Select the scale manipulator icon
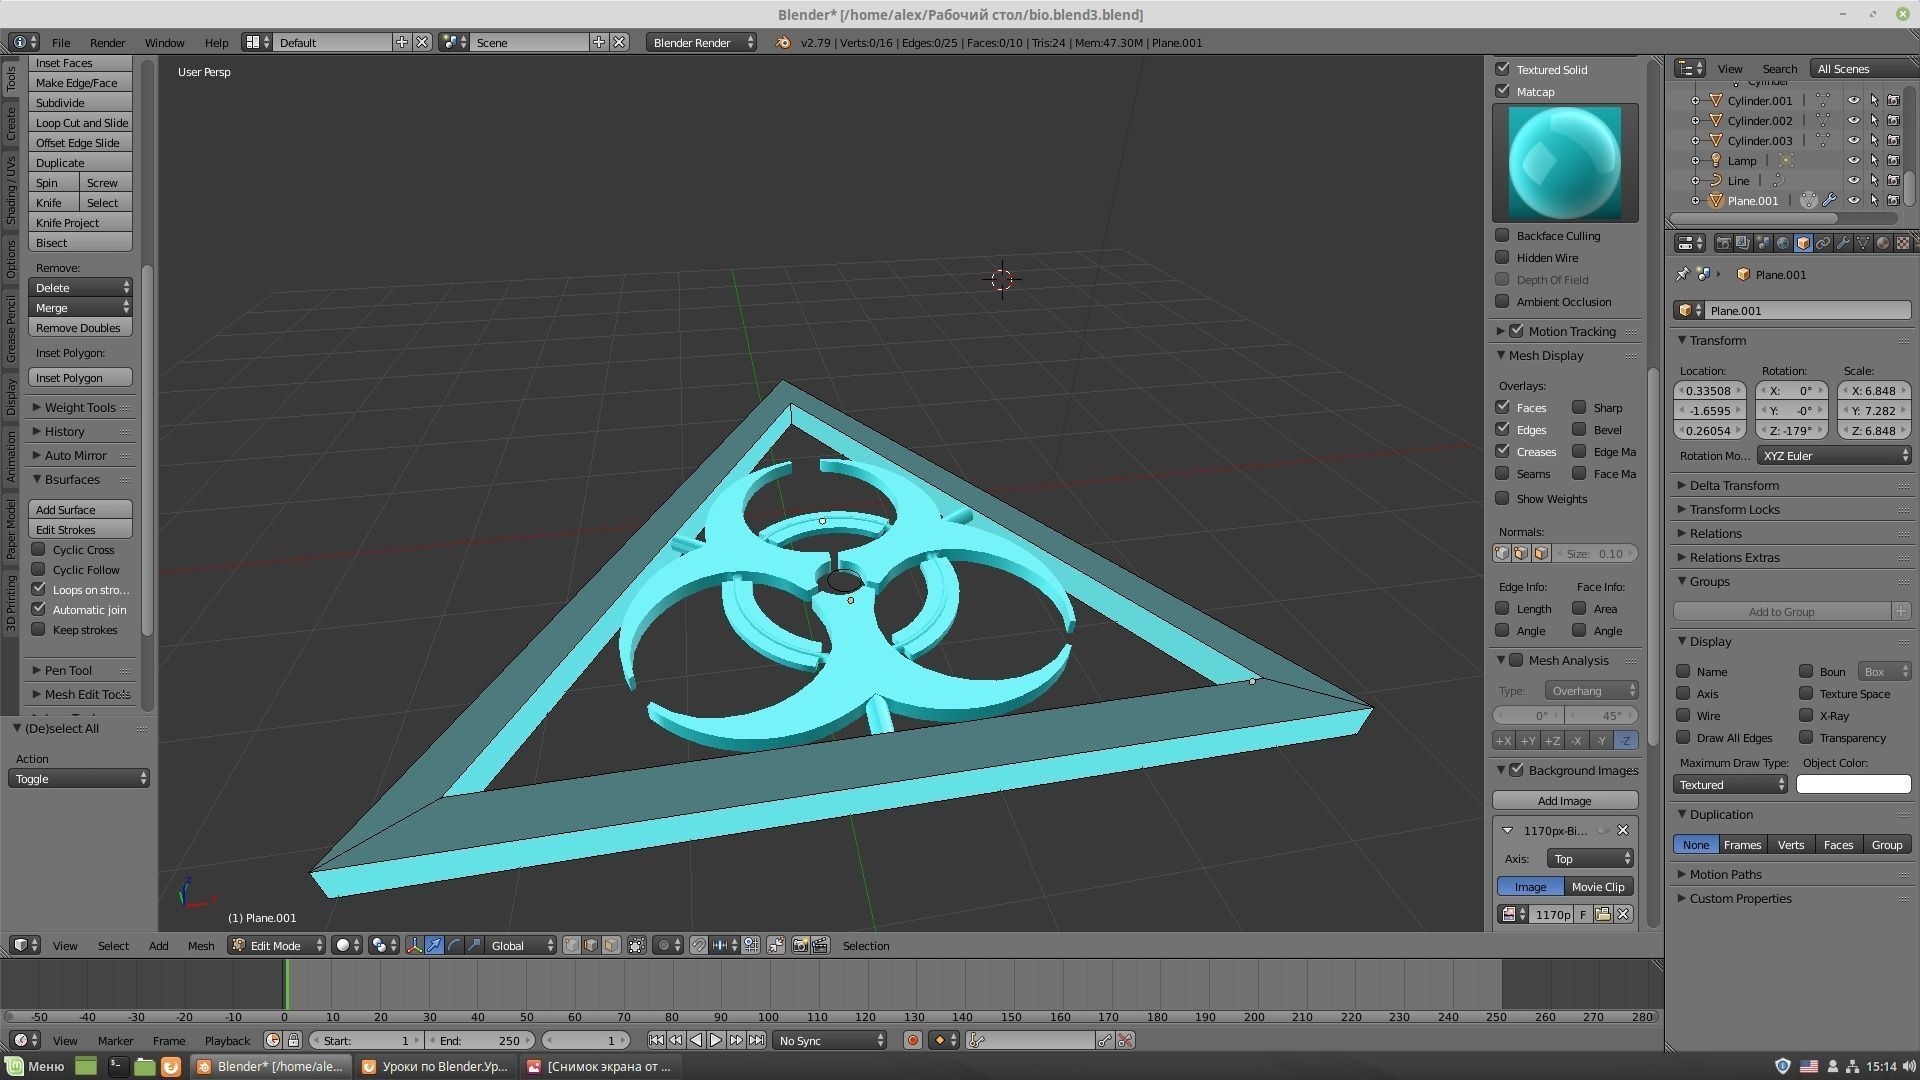 click(x=474, y=945)
